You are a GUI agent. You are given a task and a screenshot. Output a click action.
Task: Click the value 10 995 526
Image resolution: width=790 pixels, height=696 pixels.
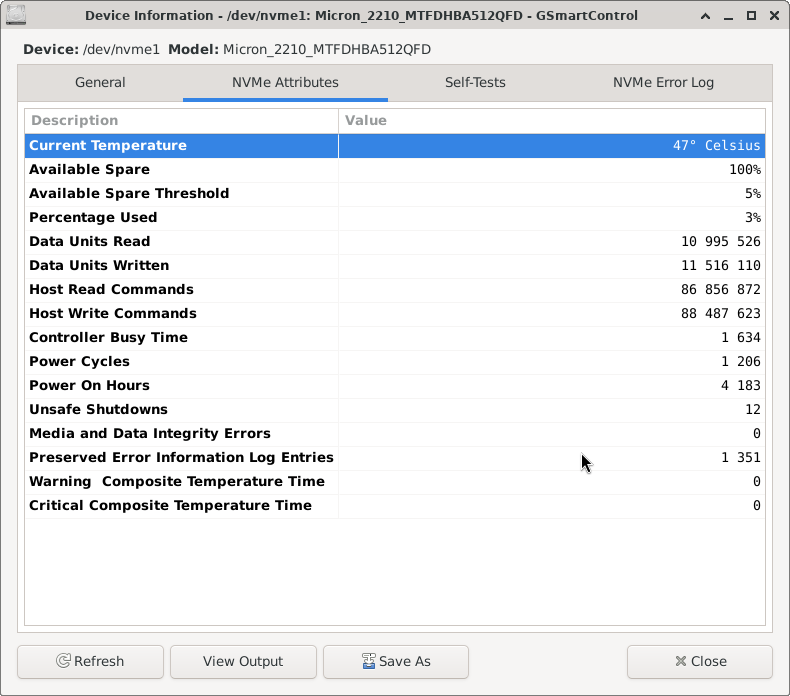point(720,242)
